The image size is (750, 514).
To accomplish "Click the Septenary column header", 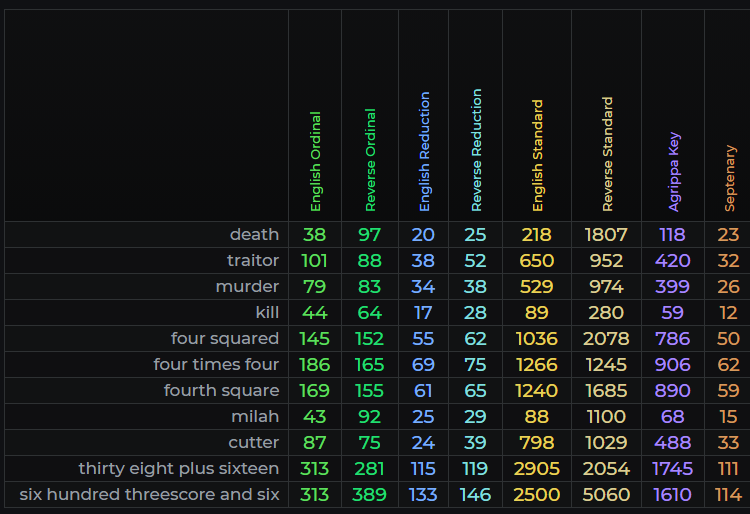I will [729, 178].
